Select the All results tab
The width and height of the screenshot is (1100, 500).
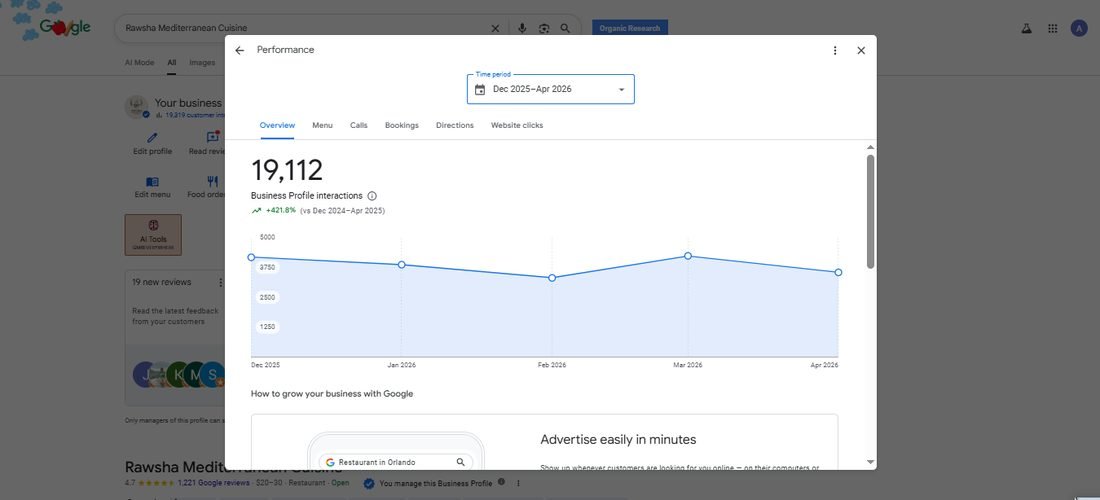[172, 62]
